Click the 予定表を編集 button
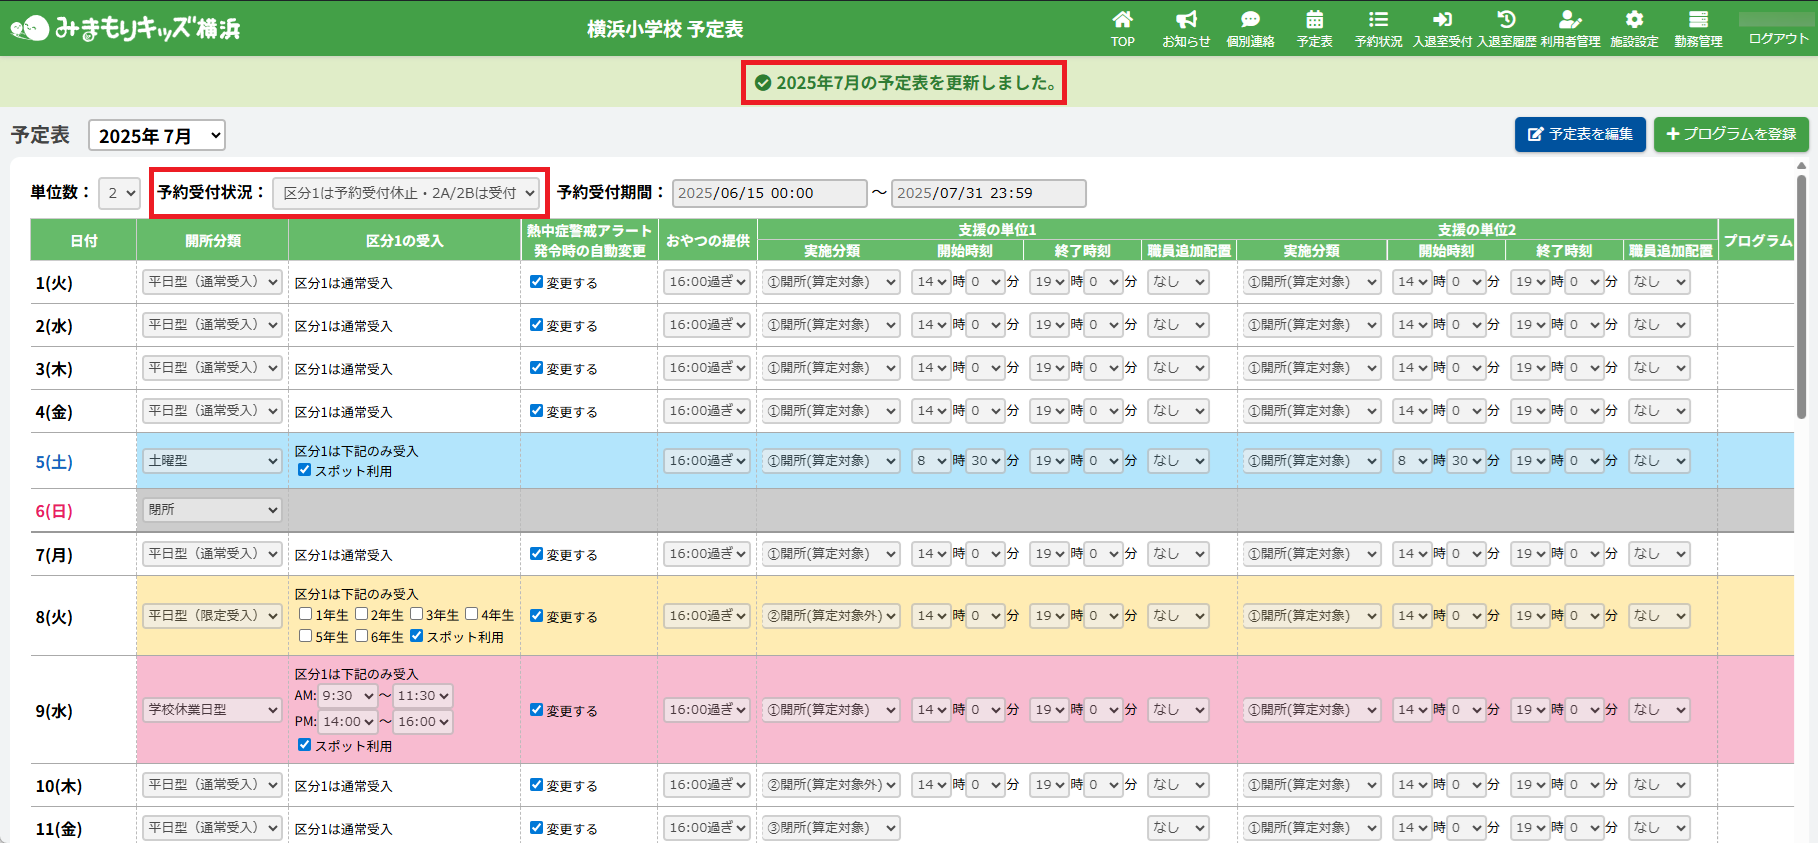This screenshot has height=843, width=1818. click(1579, 134)
